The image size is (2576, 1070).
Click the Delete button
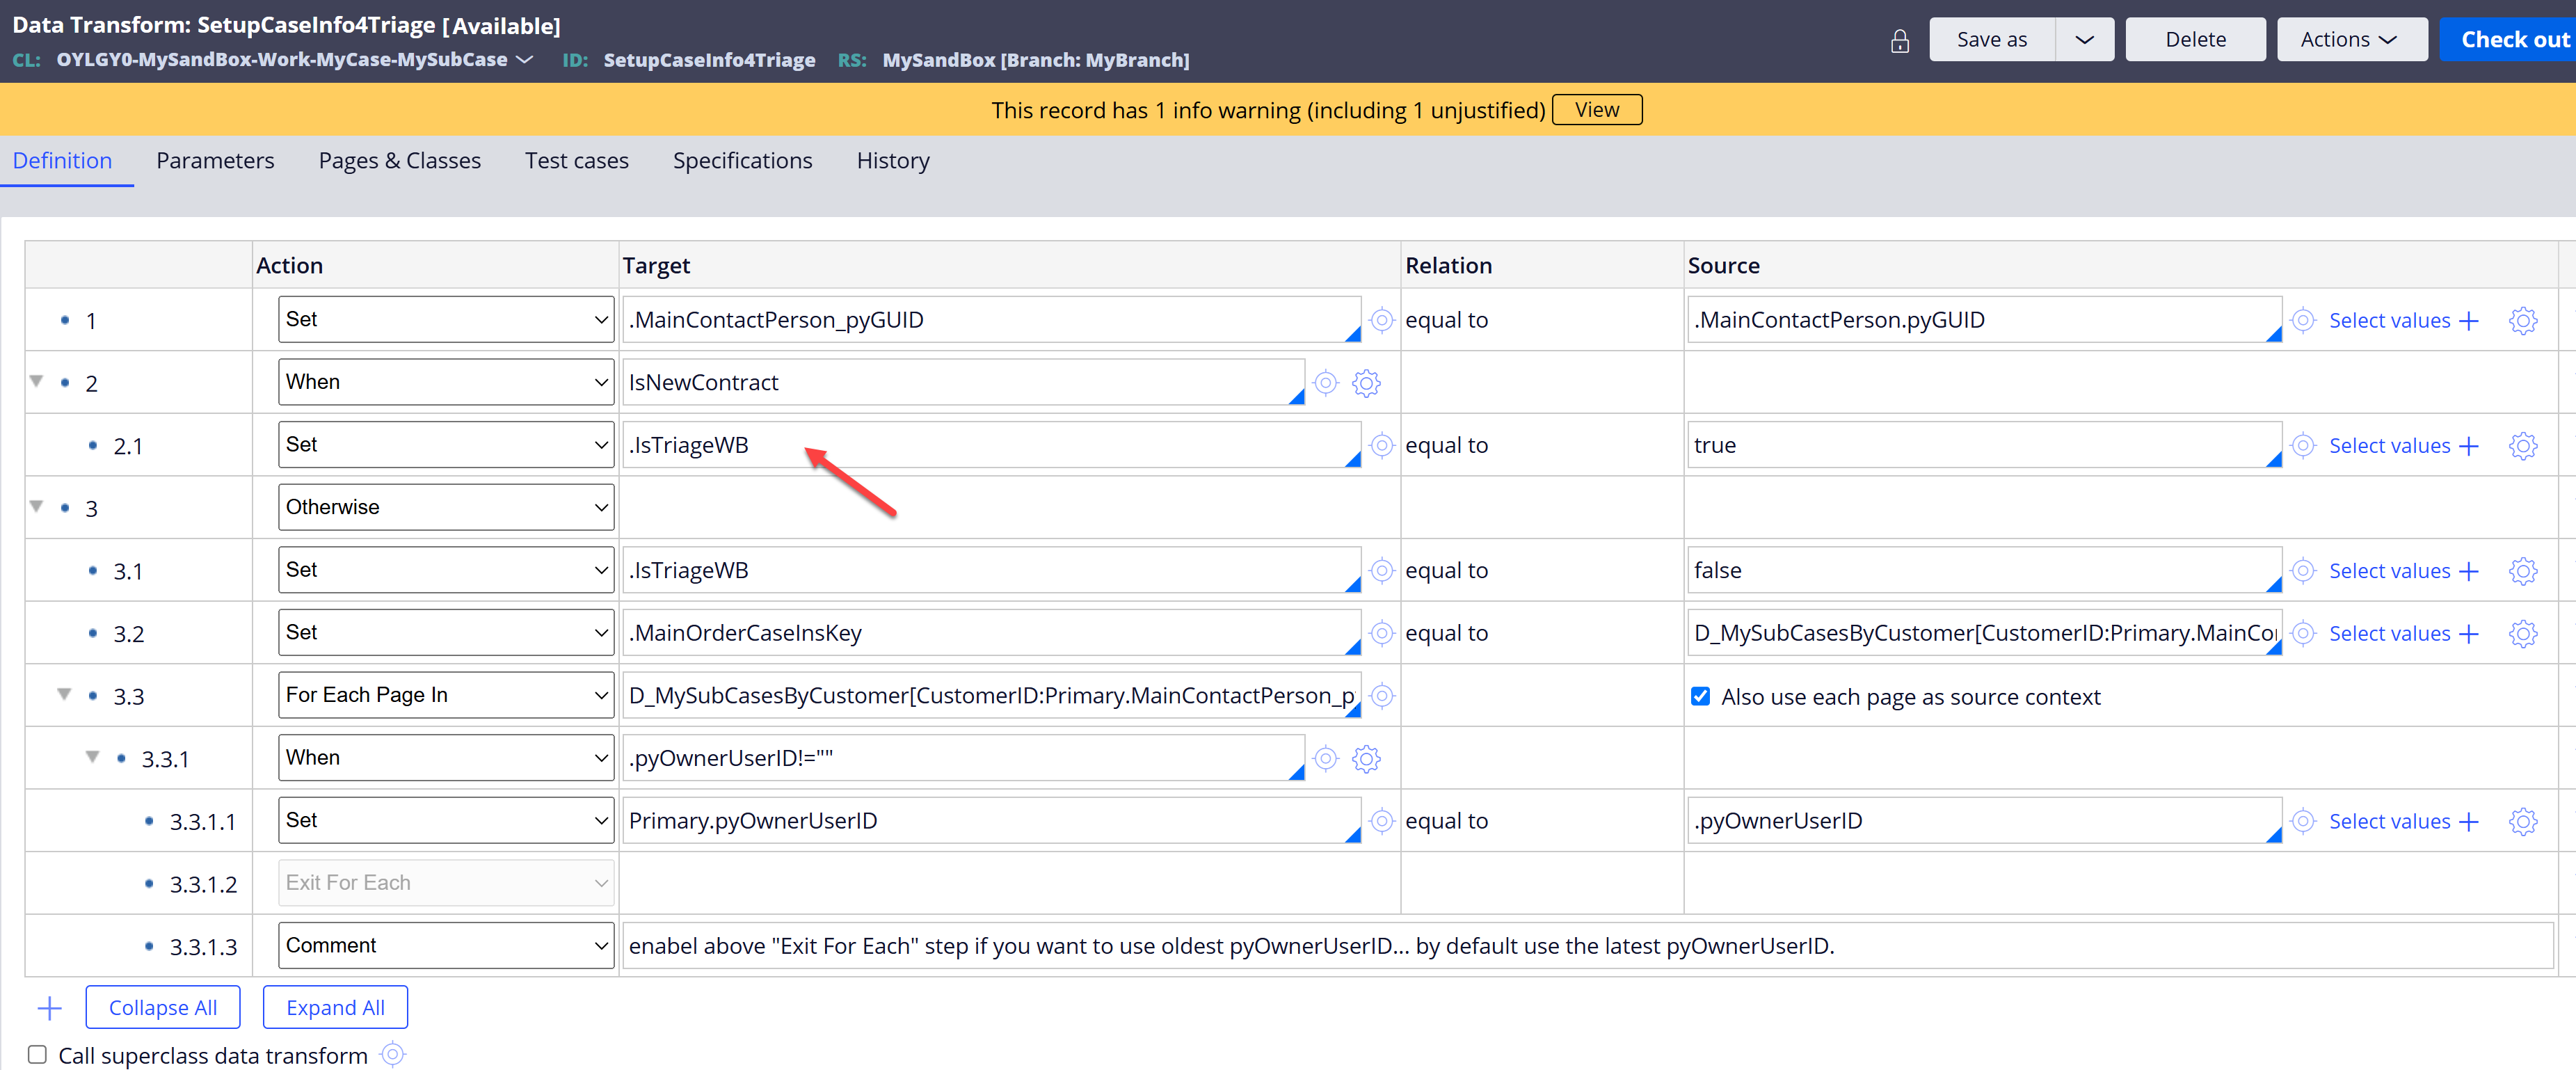pyautogui.click(x=2195, y=40)
